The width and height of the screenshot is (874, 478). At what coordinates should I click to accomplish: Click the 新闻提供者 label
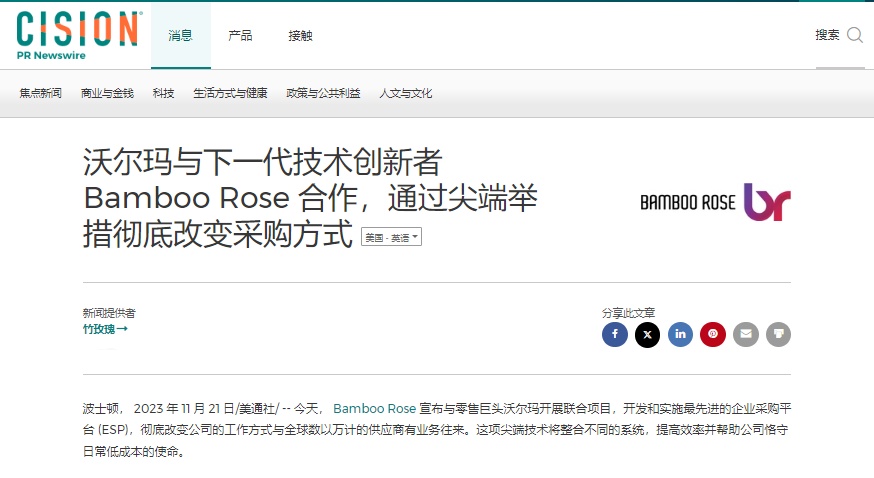pos(109,313)
